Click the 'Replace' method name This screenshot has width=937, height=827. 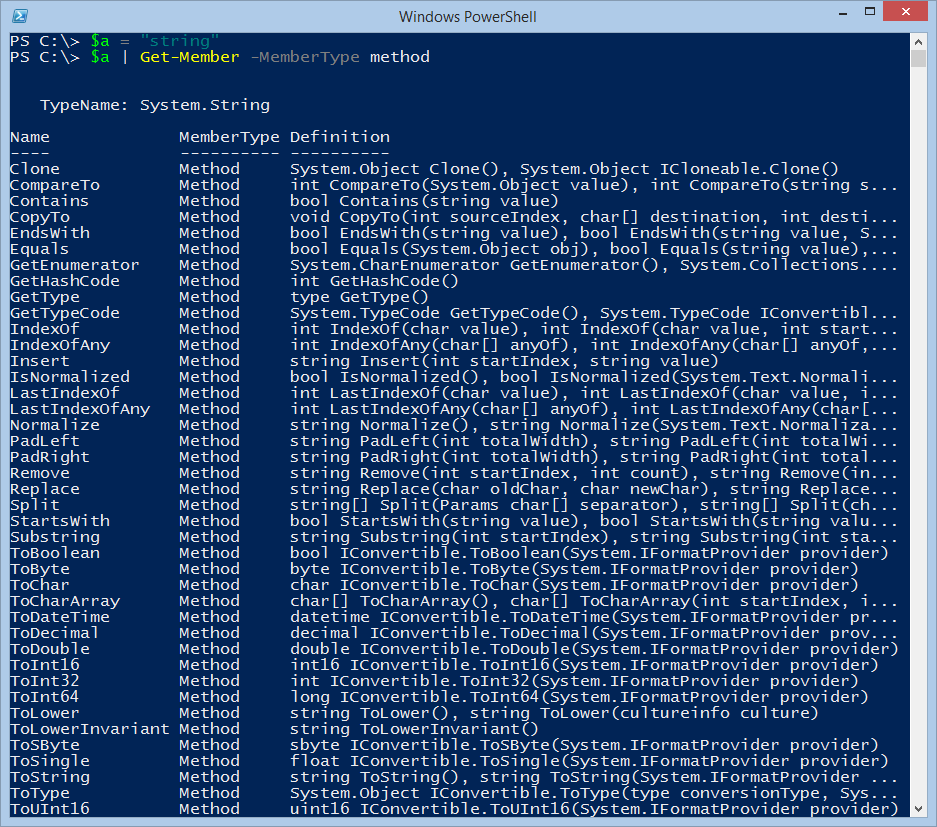click(45, 489)
